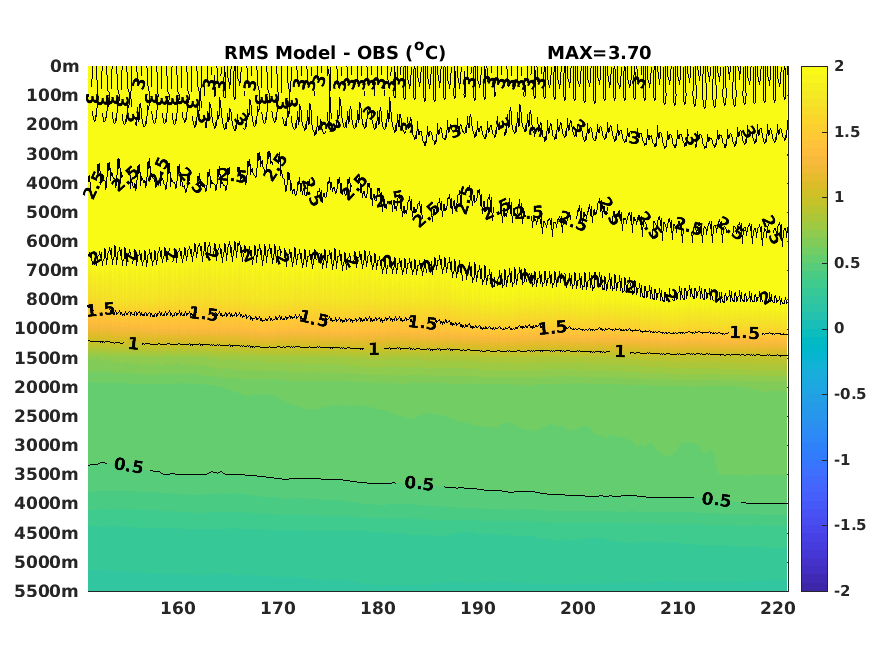Click the '800m' depth axis label
The height and width of the screenshot is (656, 875).
(x=52, y=299)
